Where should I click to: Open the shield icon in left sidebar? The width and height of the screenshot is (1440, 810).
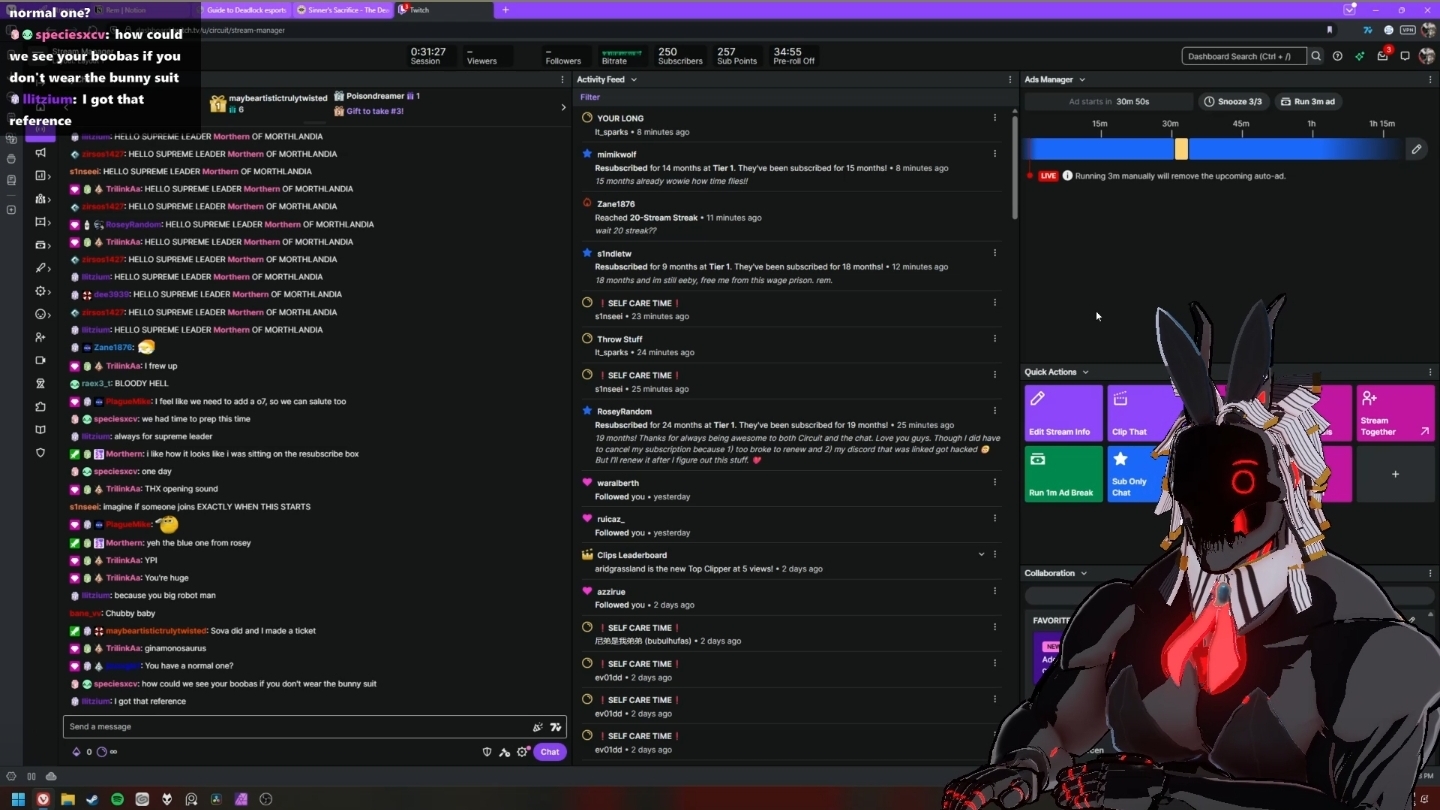40,453
